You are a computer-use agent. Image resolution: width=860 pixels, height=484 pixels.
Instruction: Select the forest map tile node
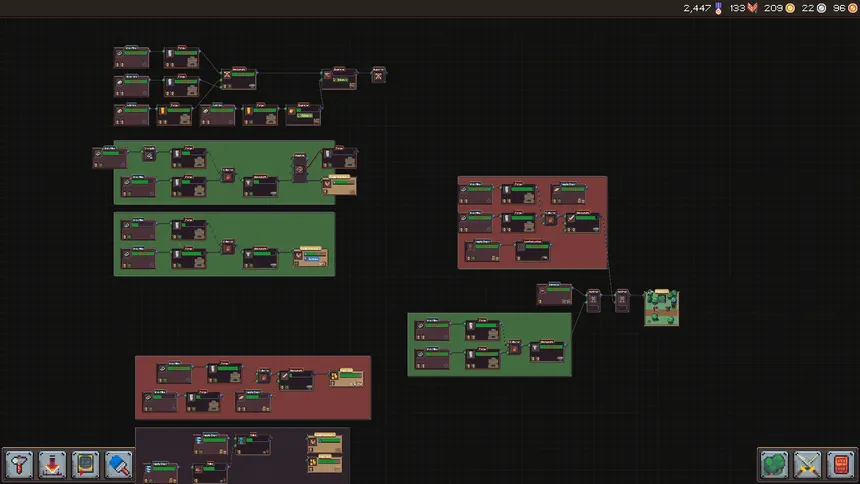[x=661, y=307]
